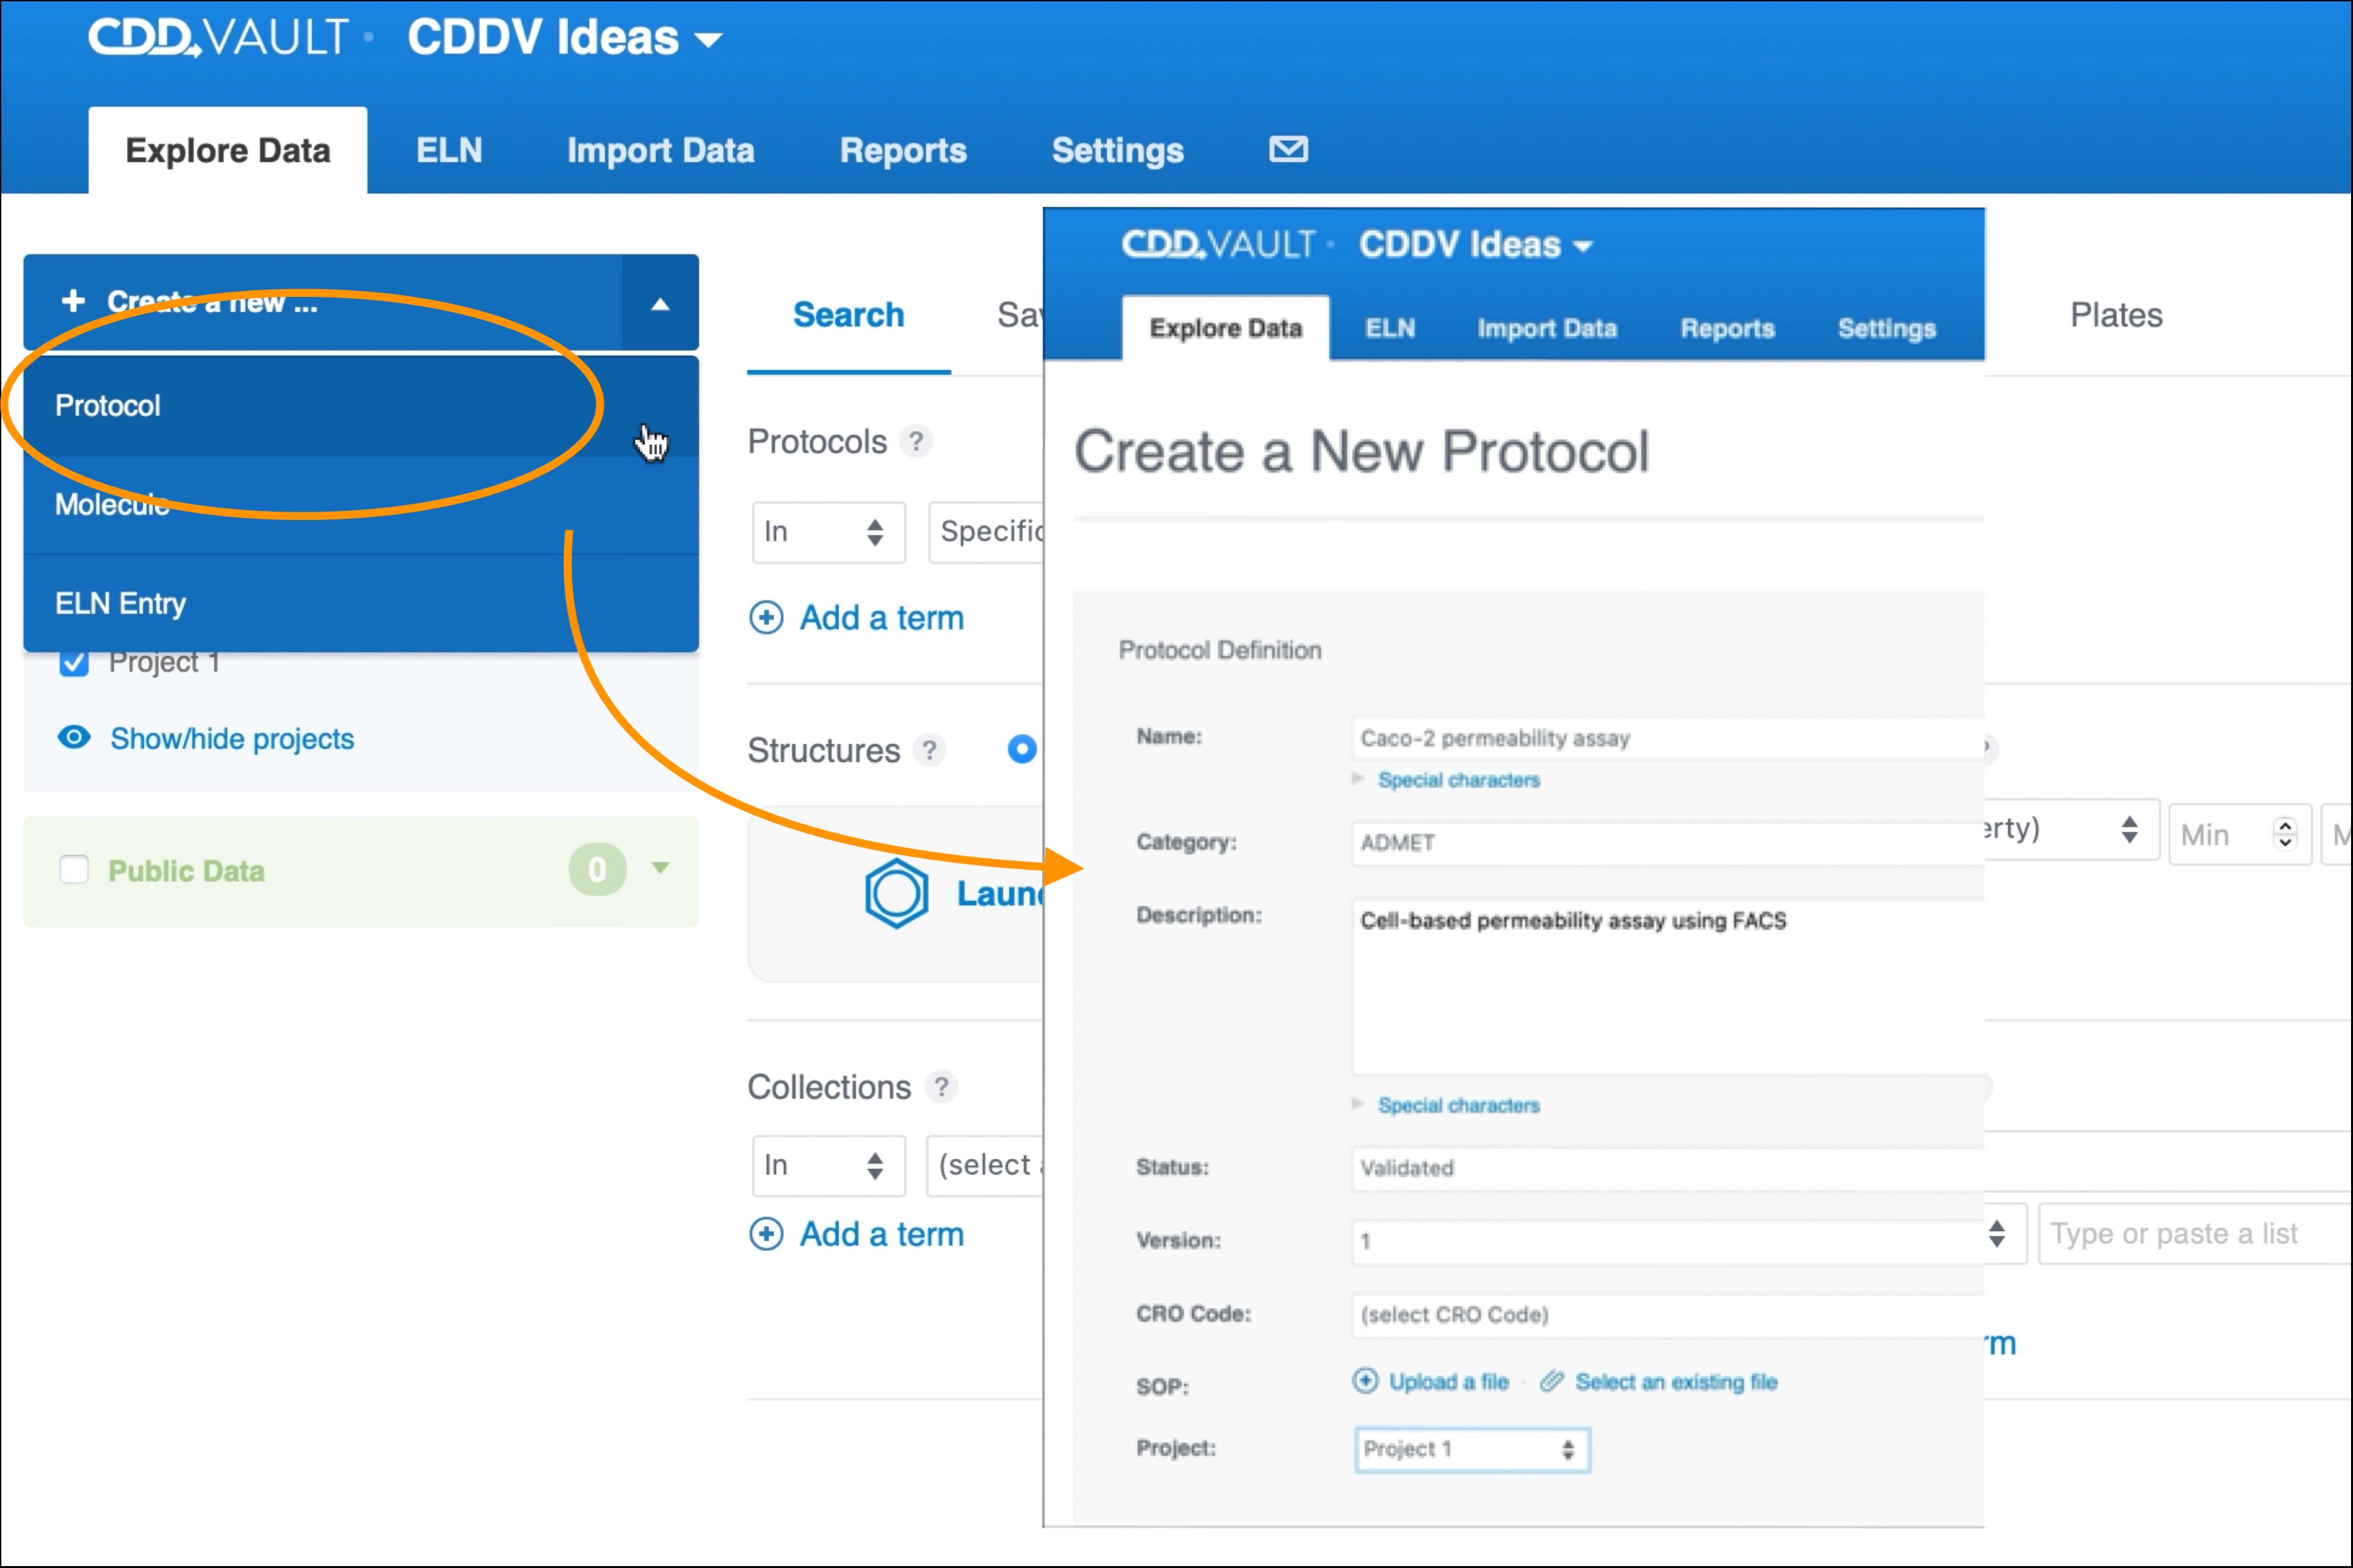Open the mail envelope icon in the top navigation
2353x1568 pixels.
point(1288,149)
